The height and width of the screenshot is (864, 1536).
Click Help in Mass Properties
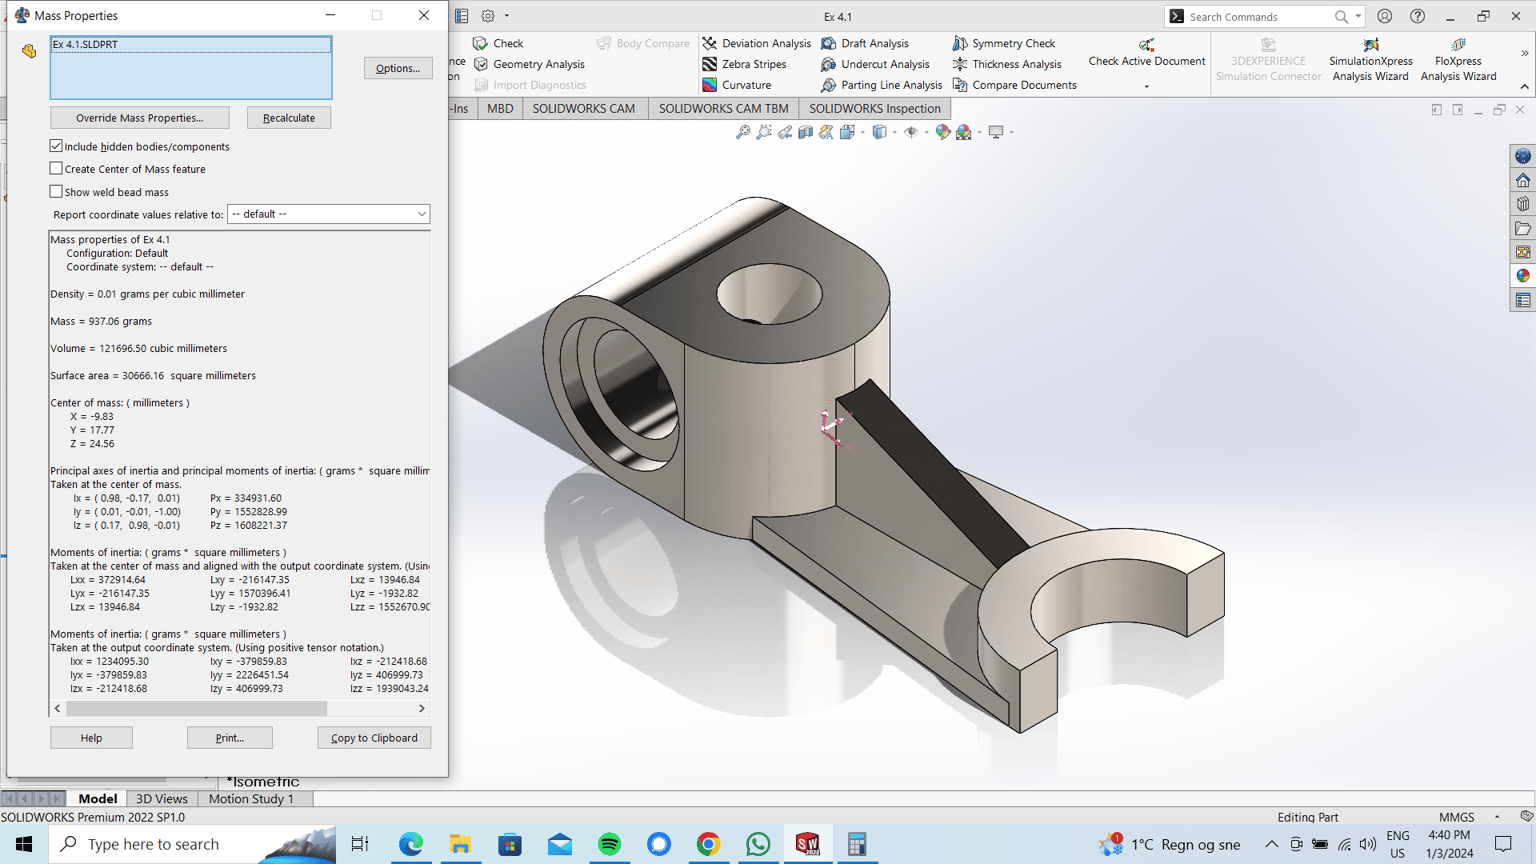[91, 738]
